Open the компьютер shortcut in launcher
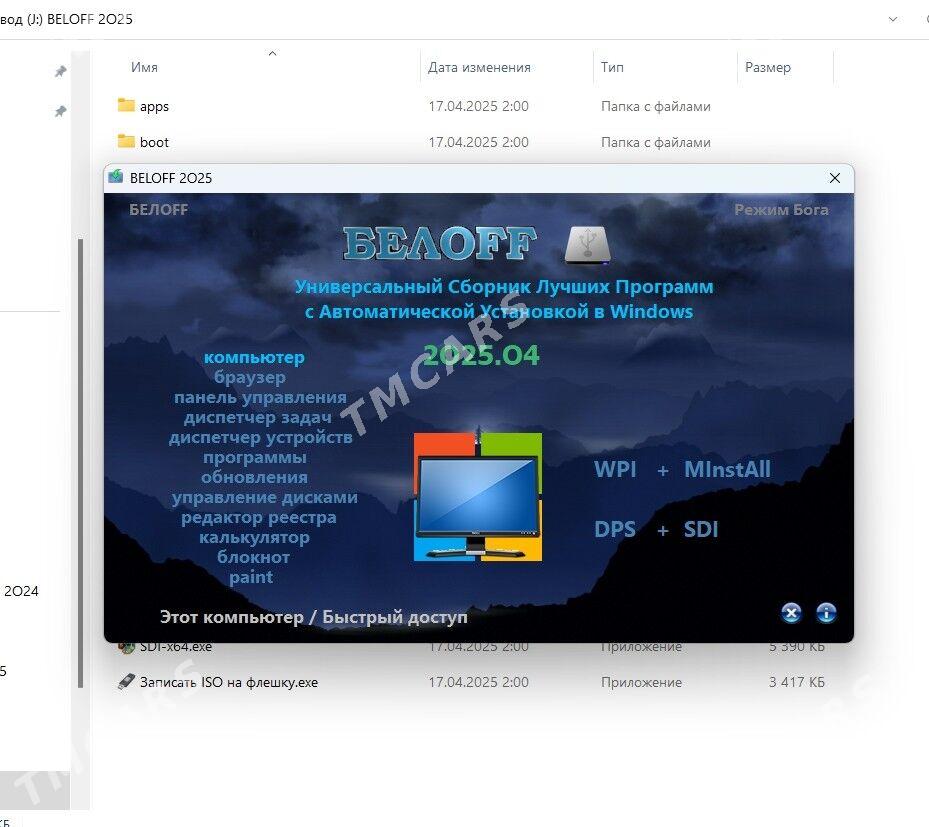 click(254, 357)
